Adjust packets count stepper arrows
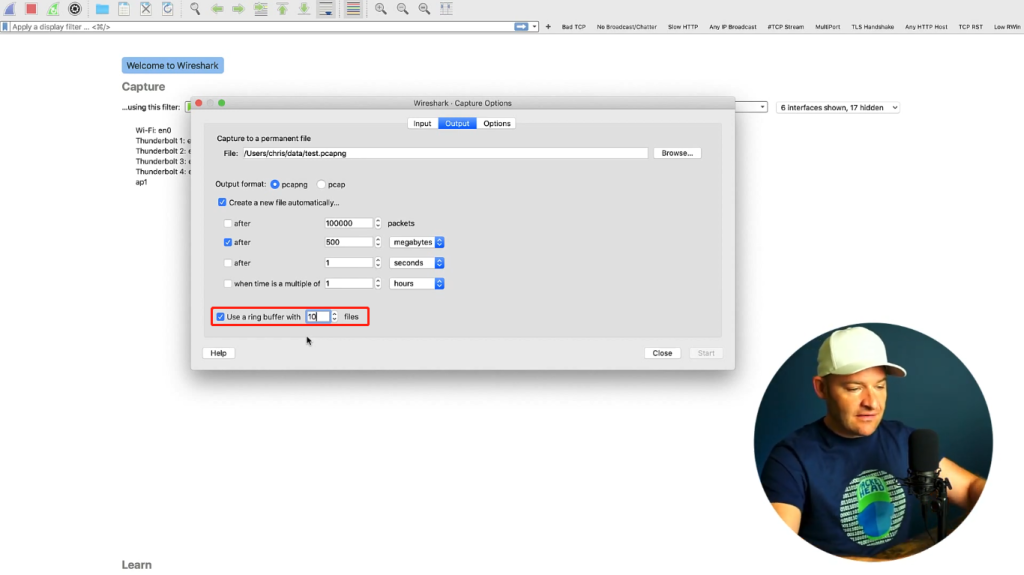 click(x=378, y=223)
